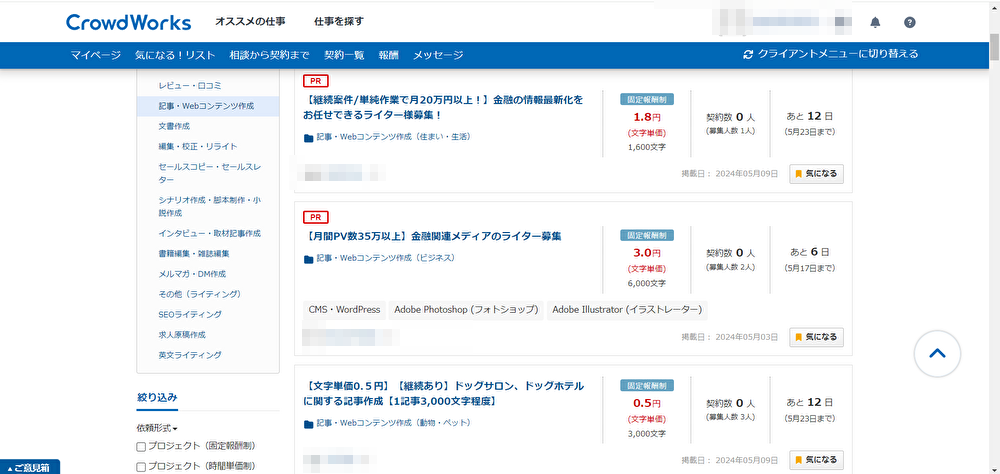Bookmark the 金融関連メディア job with 気になる
Viewport: 1000px width, 474px height.
[816, 337]
